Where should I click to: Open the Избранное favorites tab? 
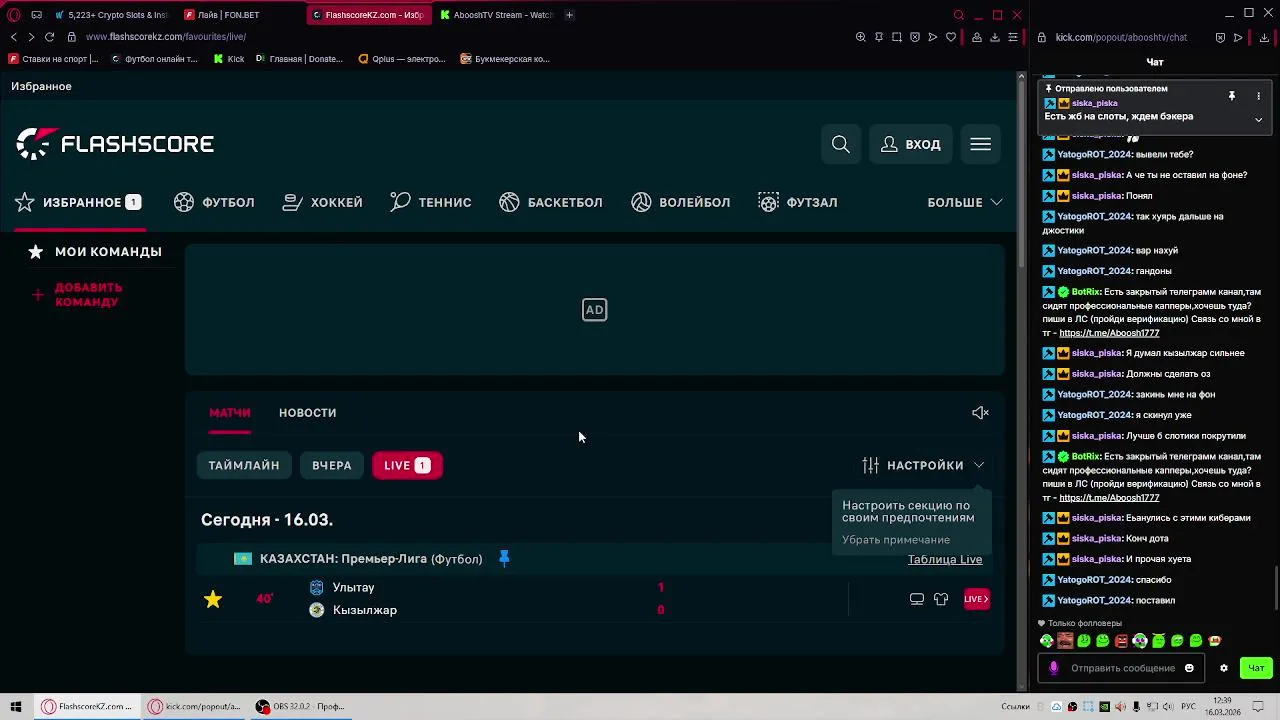tap(78, 202)
